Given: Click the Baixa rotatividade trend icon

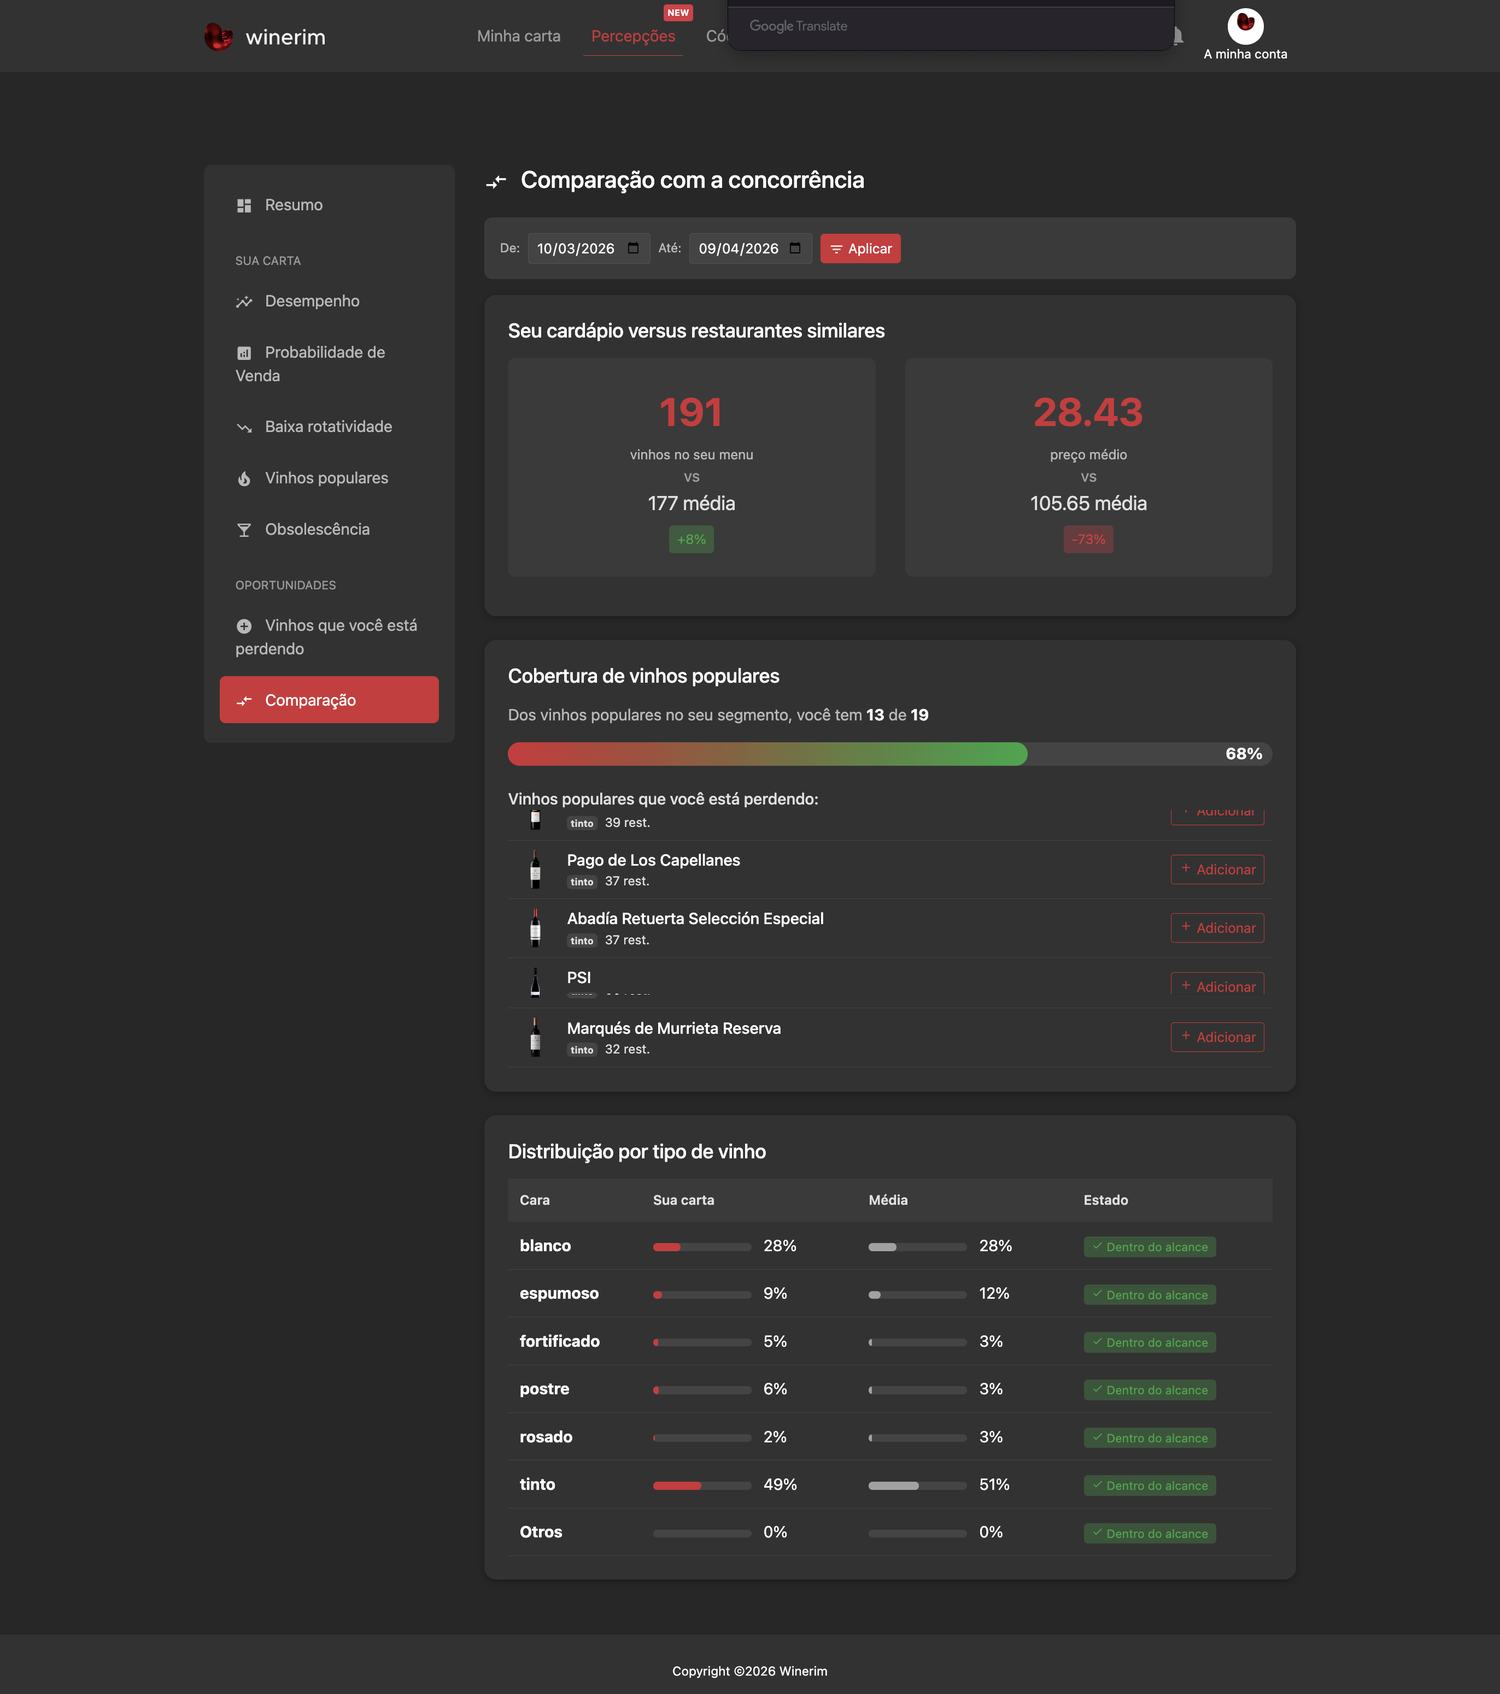Looking at the screenshot, I should click(244, 428).
